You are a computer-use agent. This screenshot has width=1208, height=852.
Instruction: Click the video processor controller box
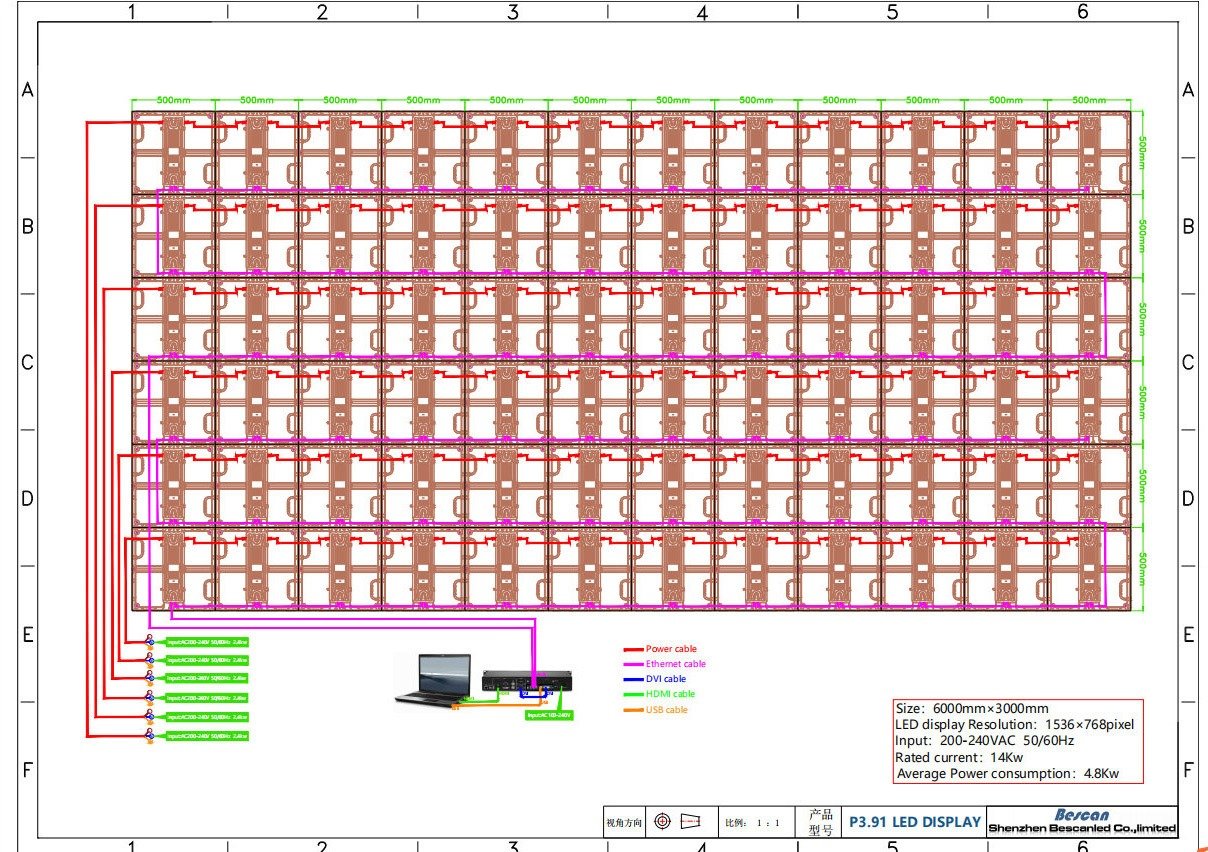[x=529, y=681]
